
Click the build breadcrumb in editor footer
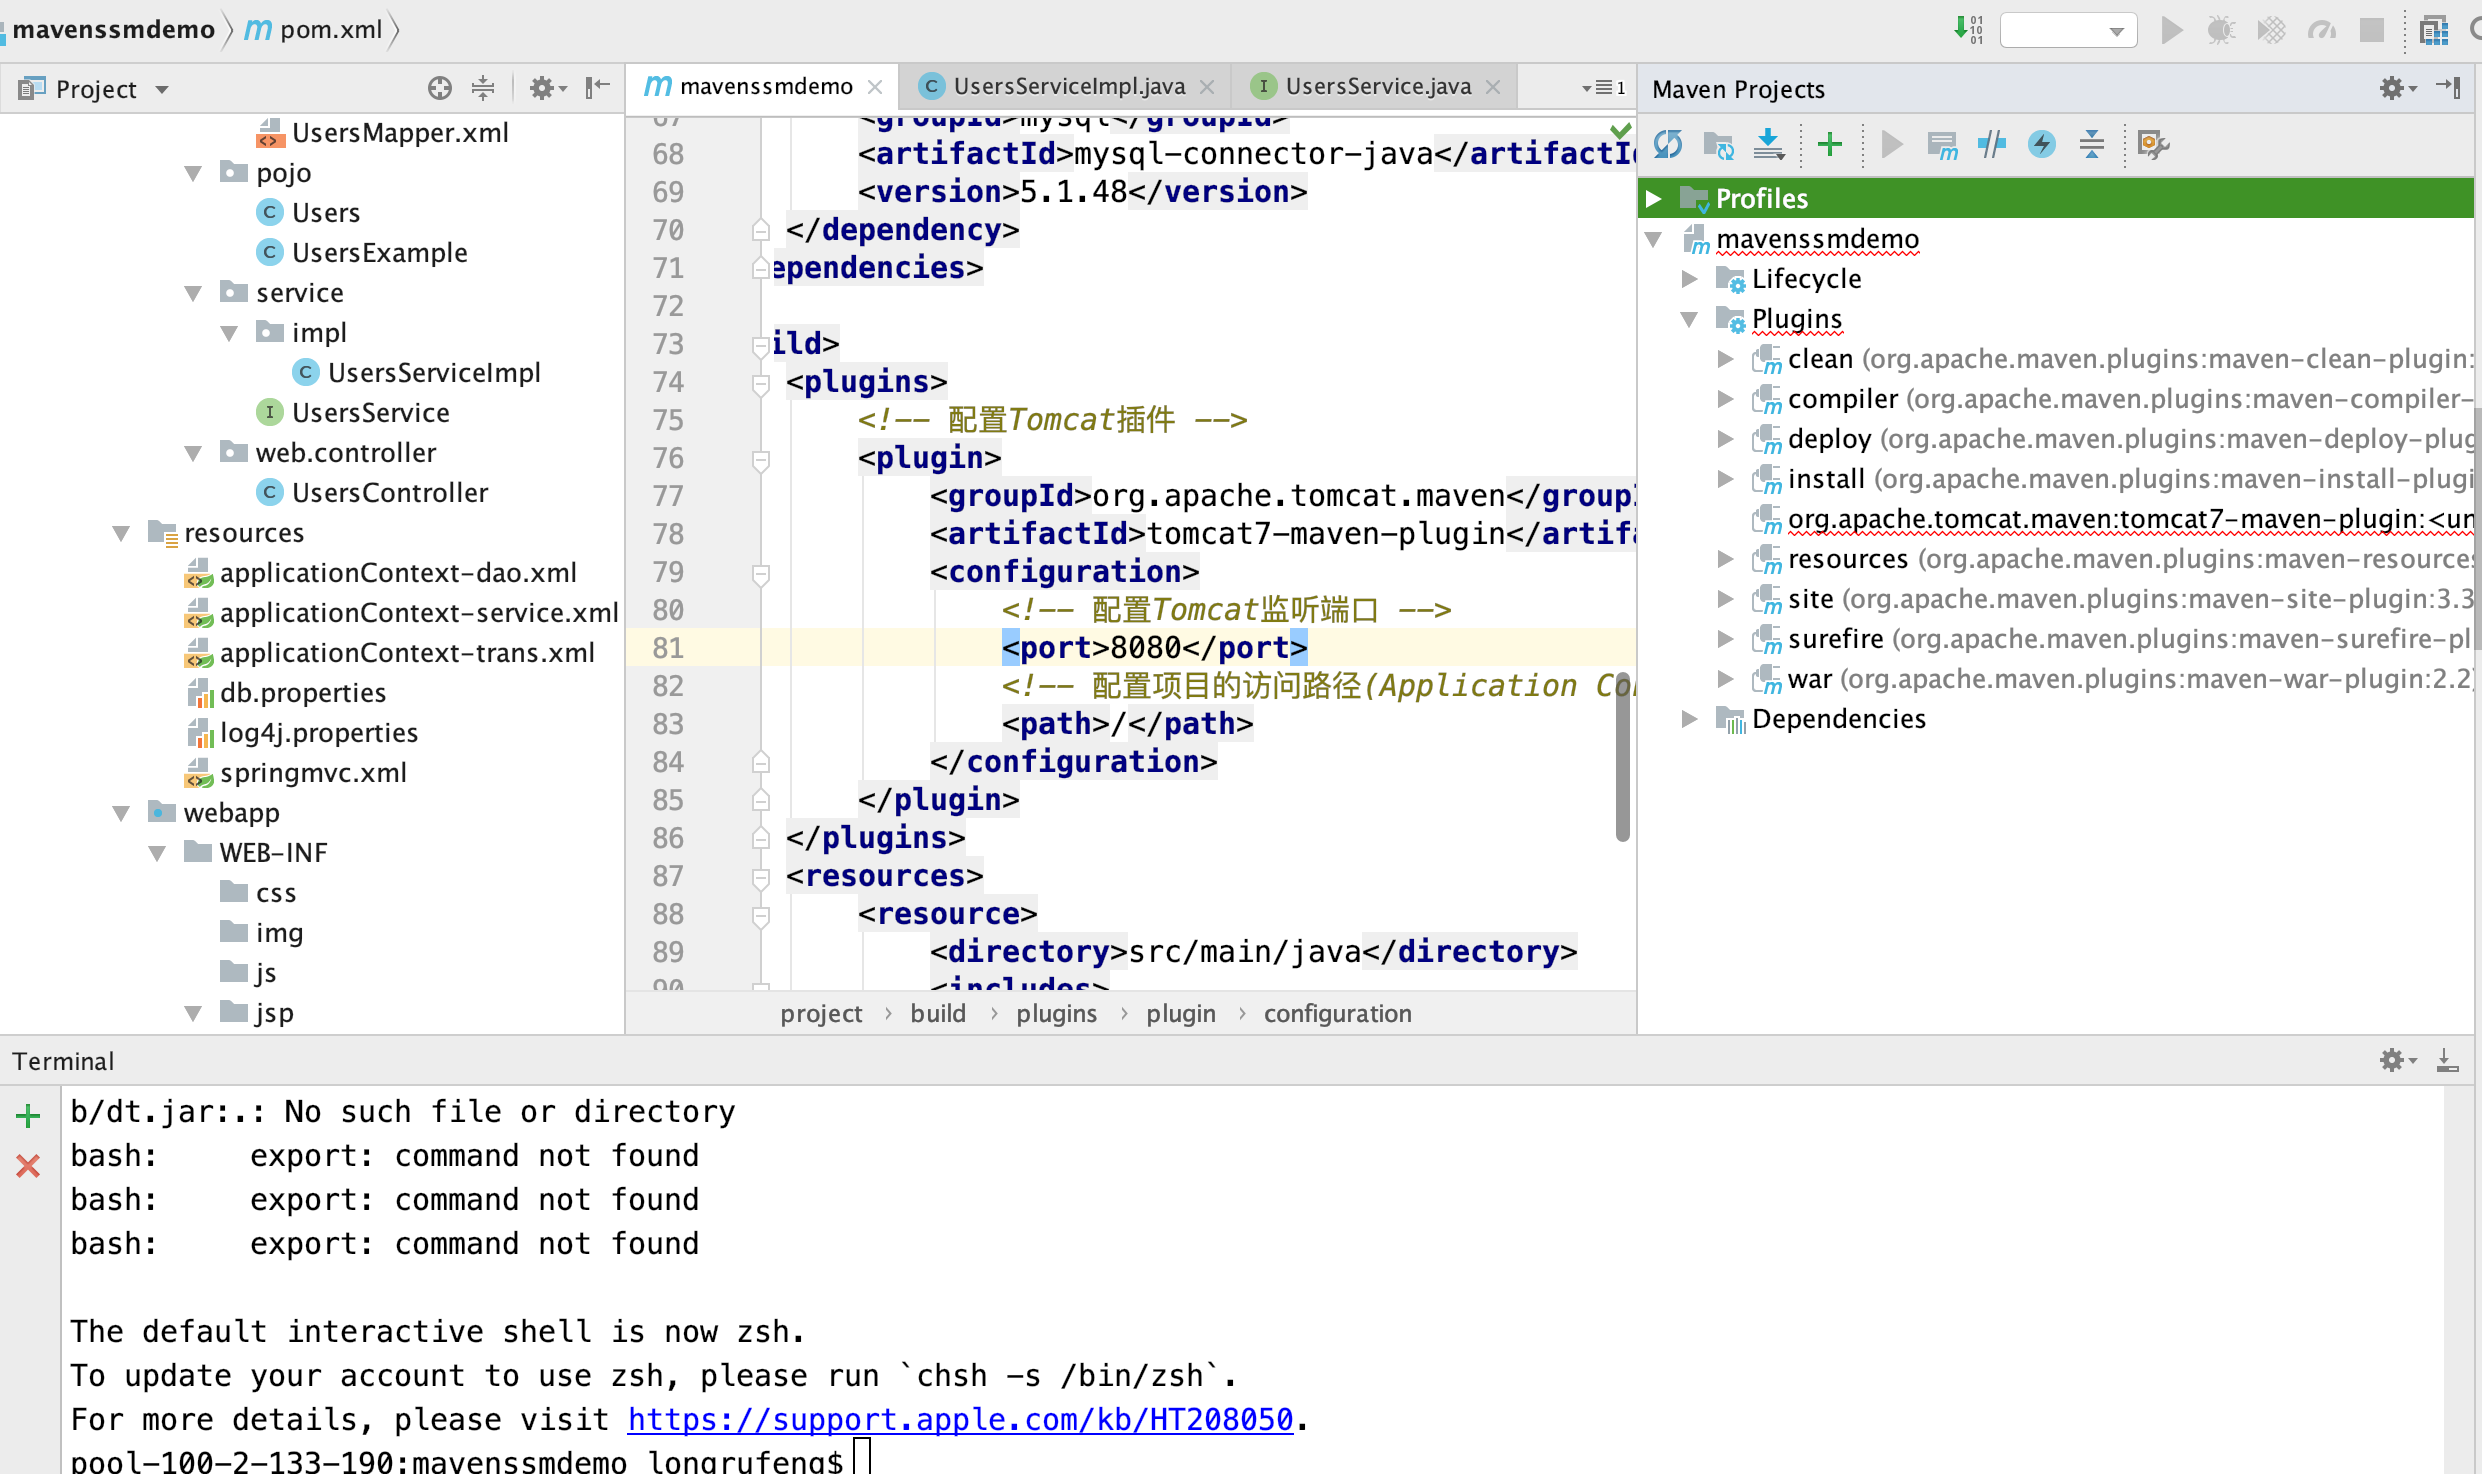pos(937,1013)
